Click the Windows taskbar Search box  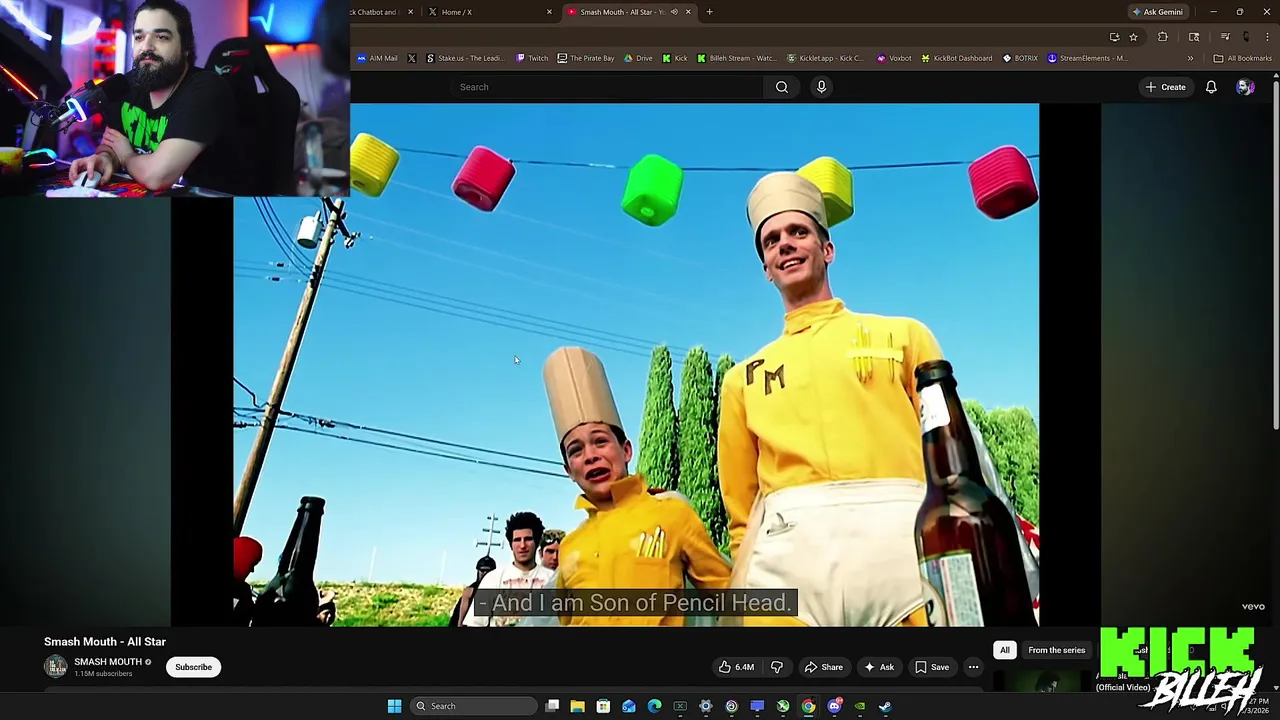click(474, 706)
